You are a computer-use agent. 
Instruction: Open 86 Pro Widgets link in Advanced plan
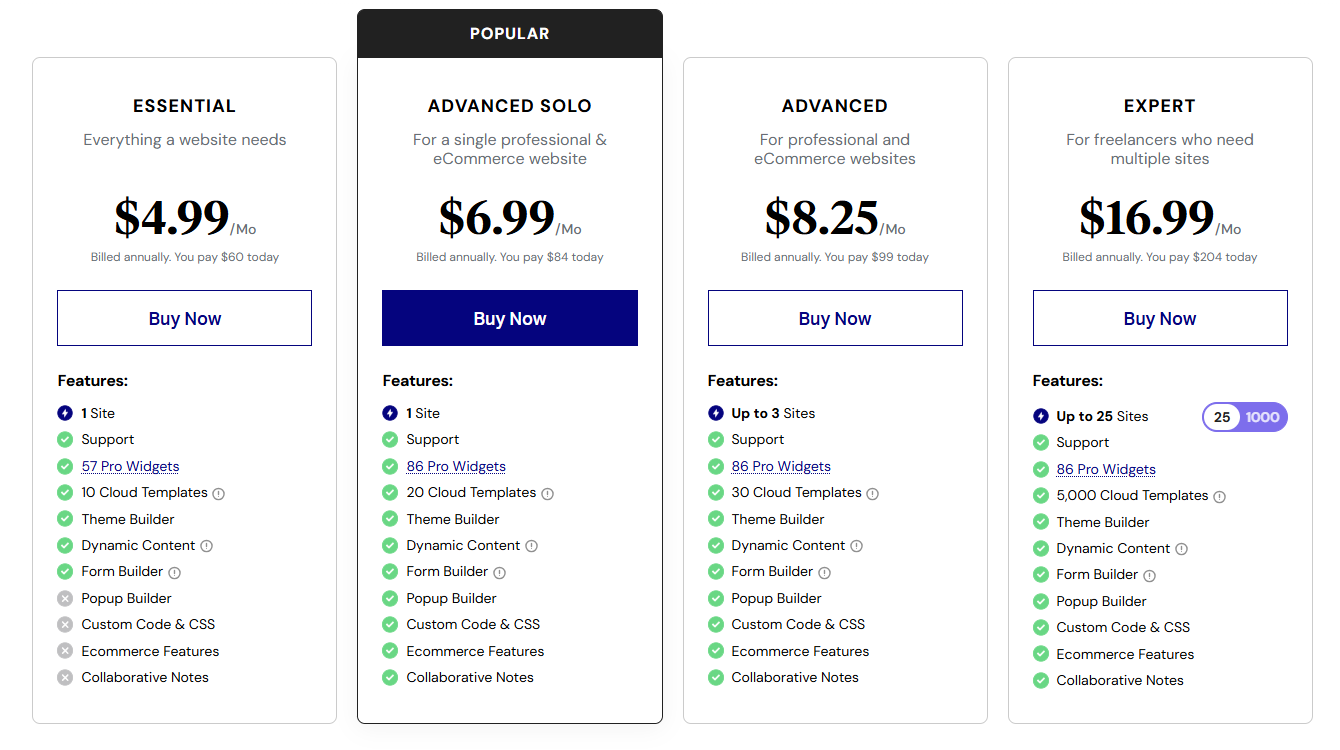(781, 466)
